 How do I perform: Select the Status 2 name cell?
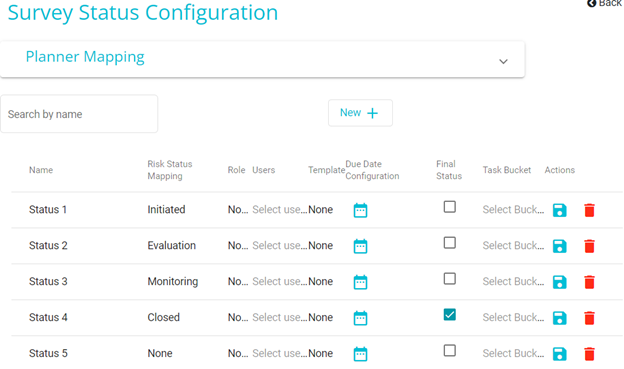pyautogui.click(x=48, y=245)
